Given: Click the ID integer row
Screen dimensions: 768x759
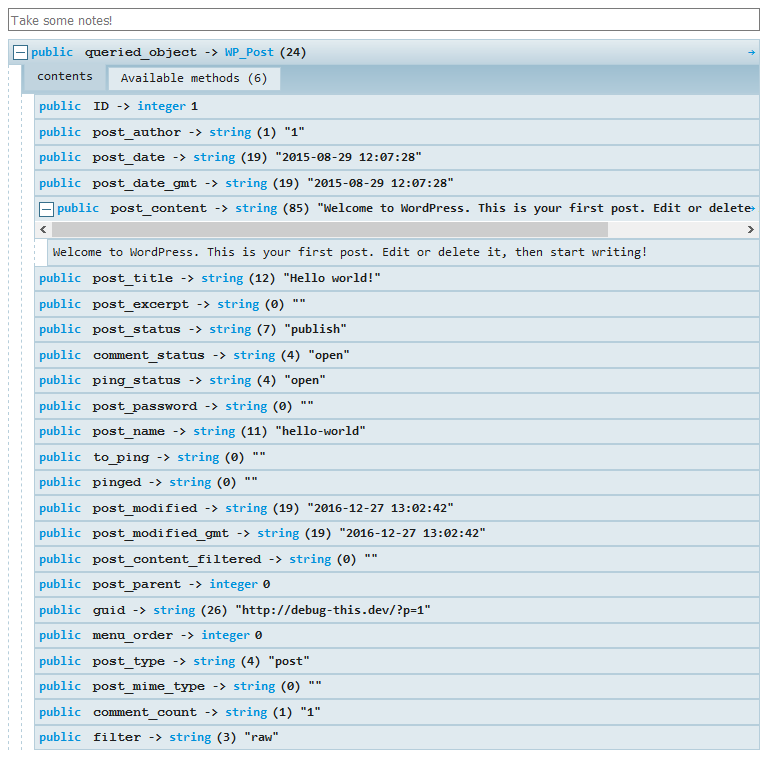Looking at the screenshot, I should click(x=397, y=107).
